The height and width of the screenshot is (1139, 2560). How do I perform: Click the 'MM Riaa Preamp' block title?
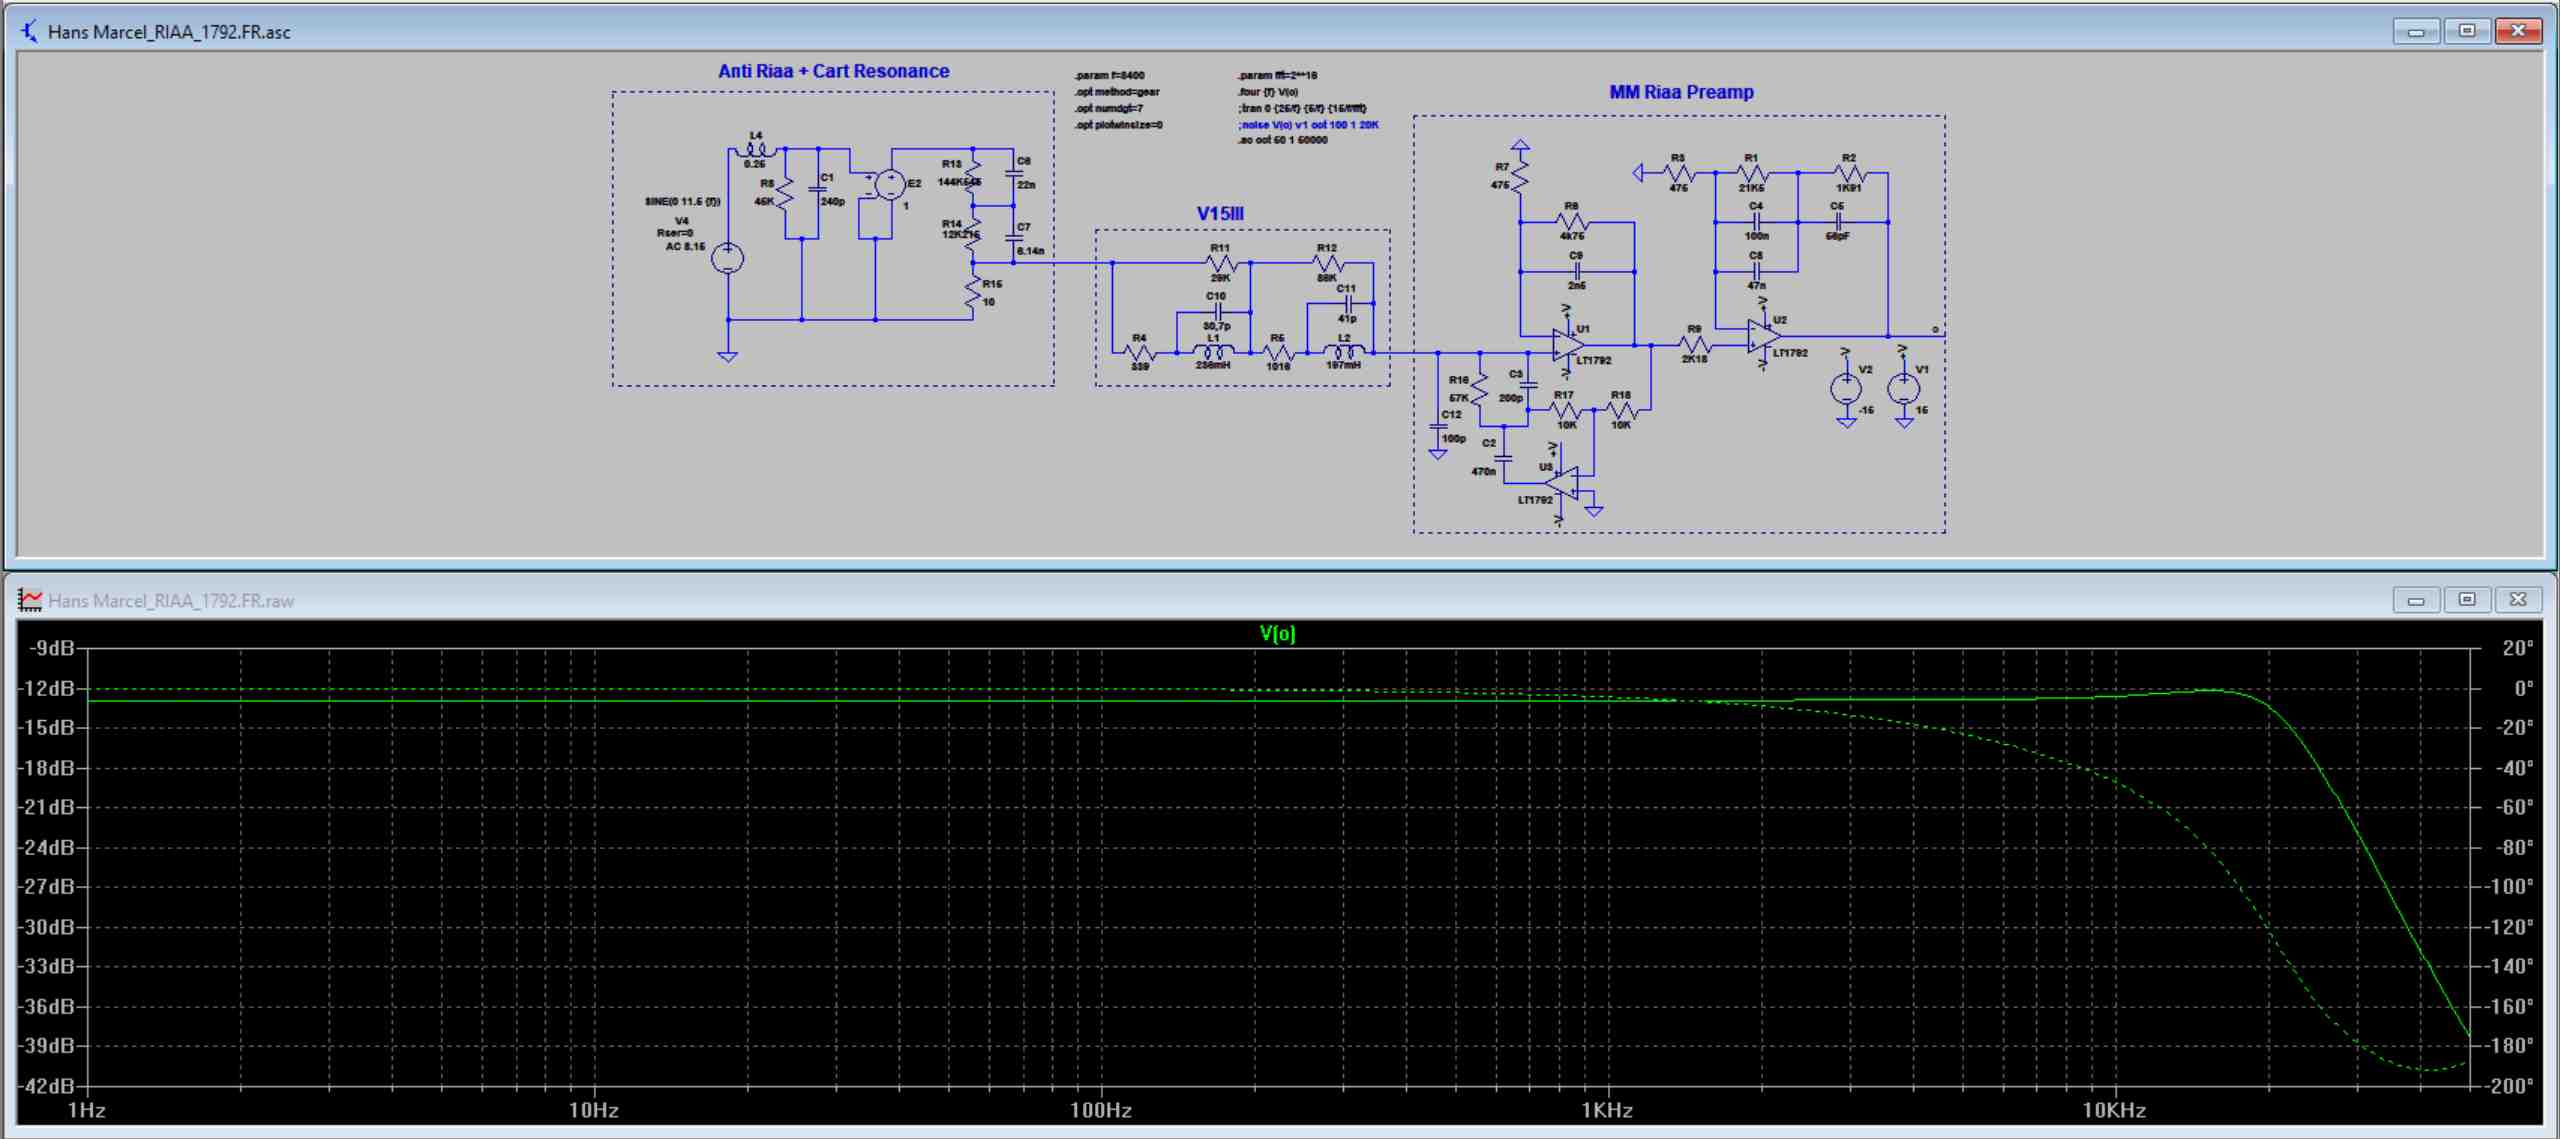tap(1681, 92)
